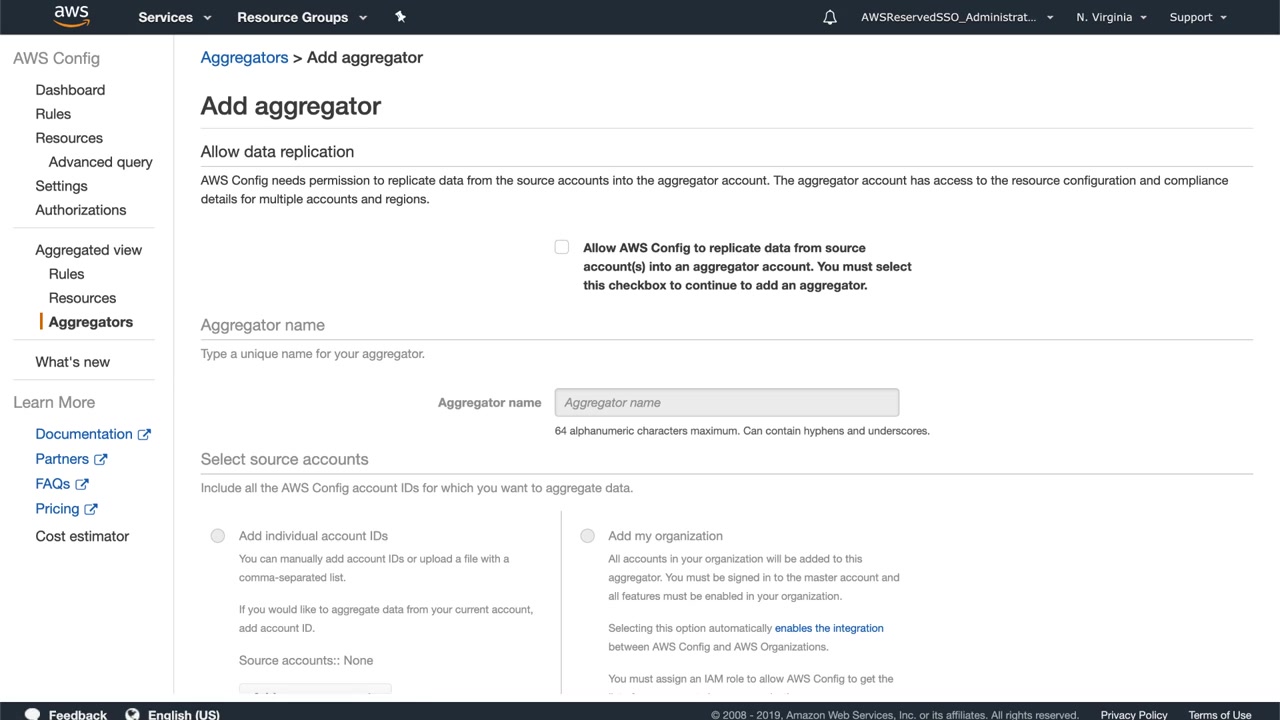The height and width of the screenshot is (720, 1280).
Task: Click the AWS logo home icon
Action: click(x=71, y=16)
